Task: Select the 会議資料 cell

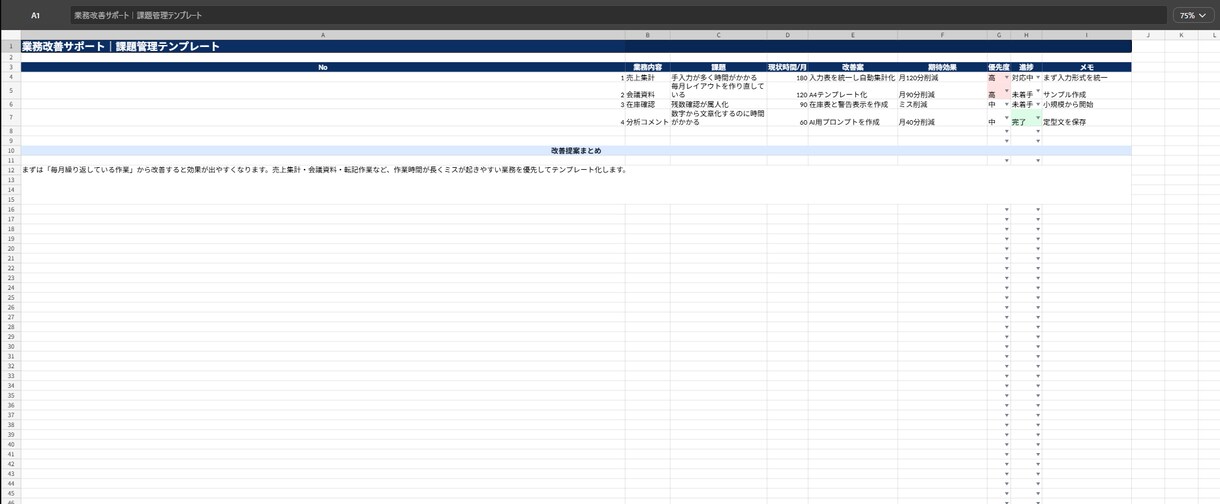Action: click(648, 91)
